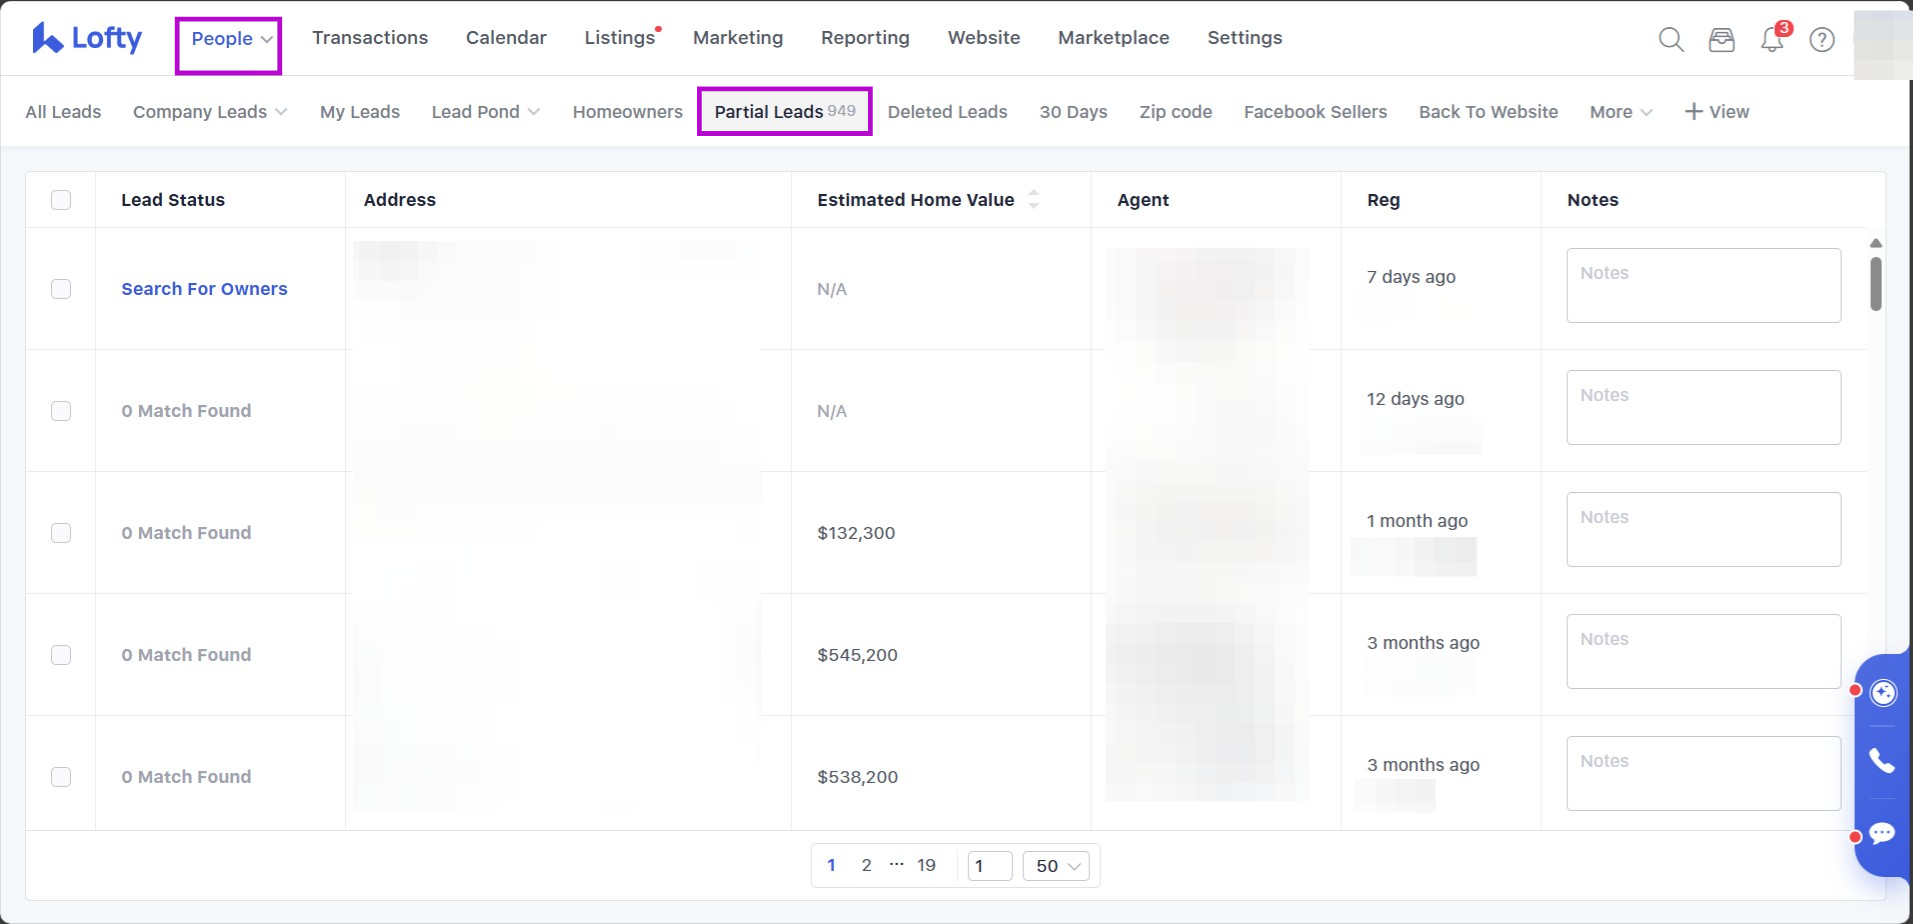Check the Search For Owners row checkbox
This screenshot has width=1913, height=924.
point(61,289)
